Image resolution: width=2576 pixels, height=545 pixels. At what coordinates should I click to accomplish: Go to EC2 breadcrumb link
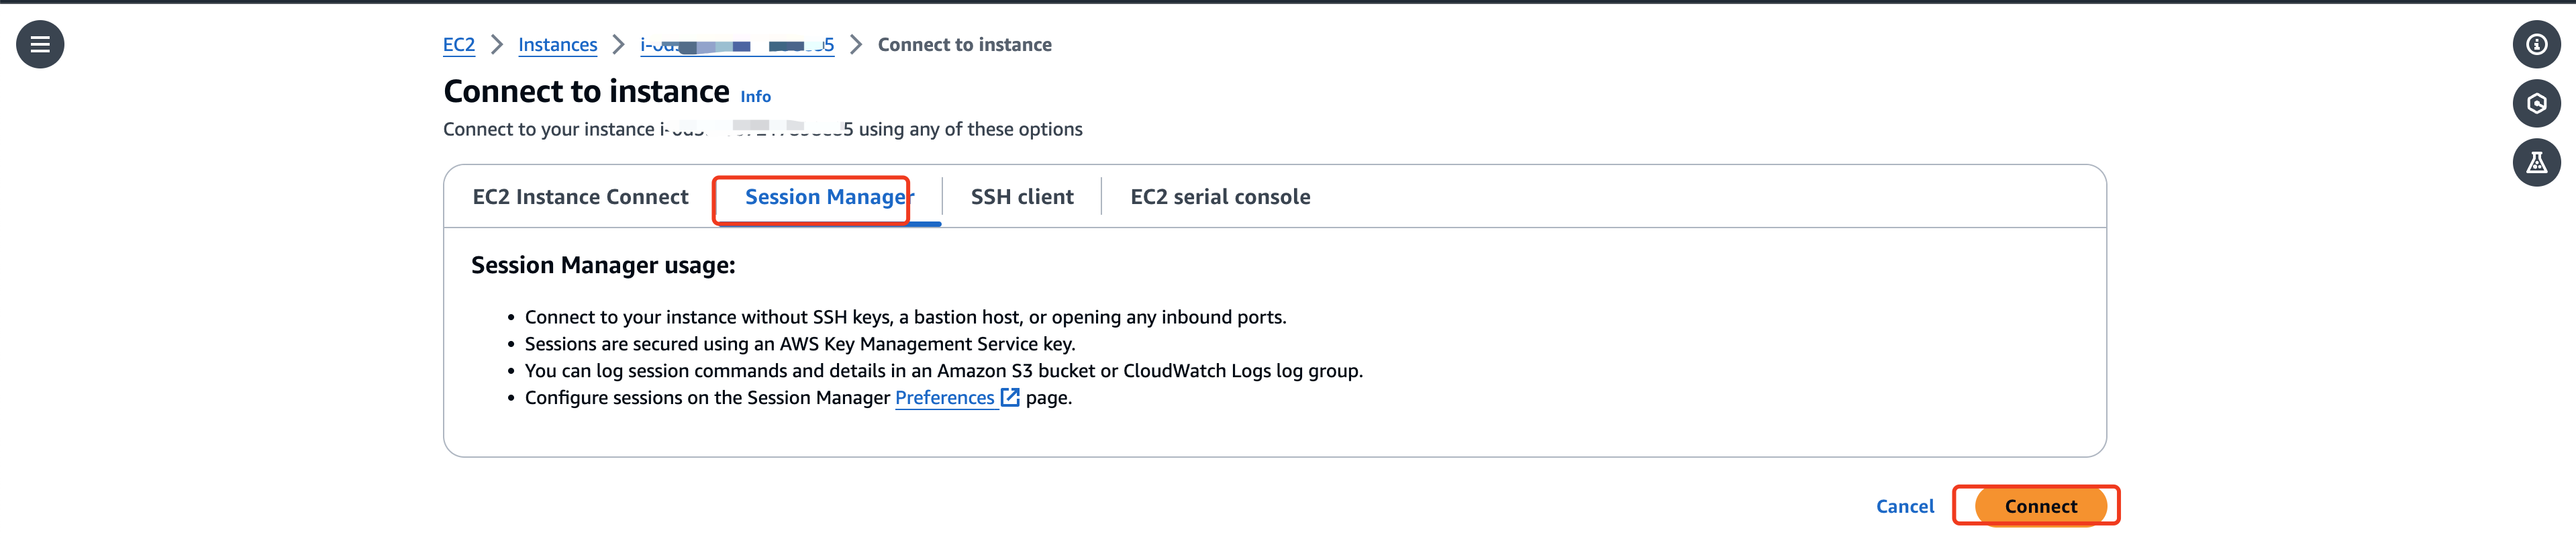tap(459, 44)
